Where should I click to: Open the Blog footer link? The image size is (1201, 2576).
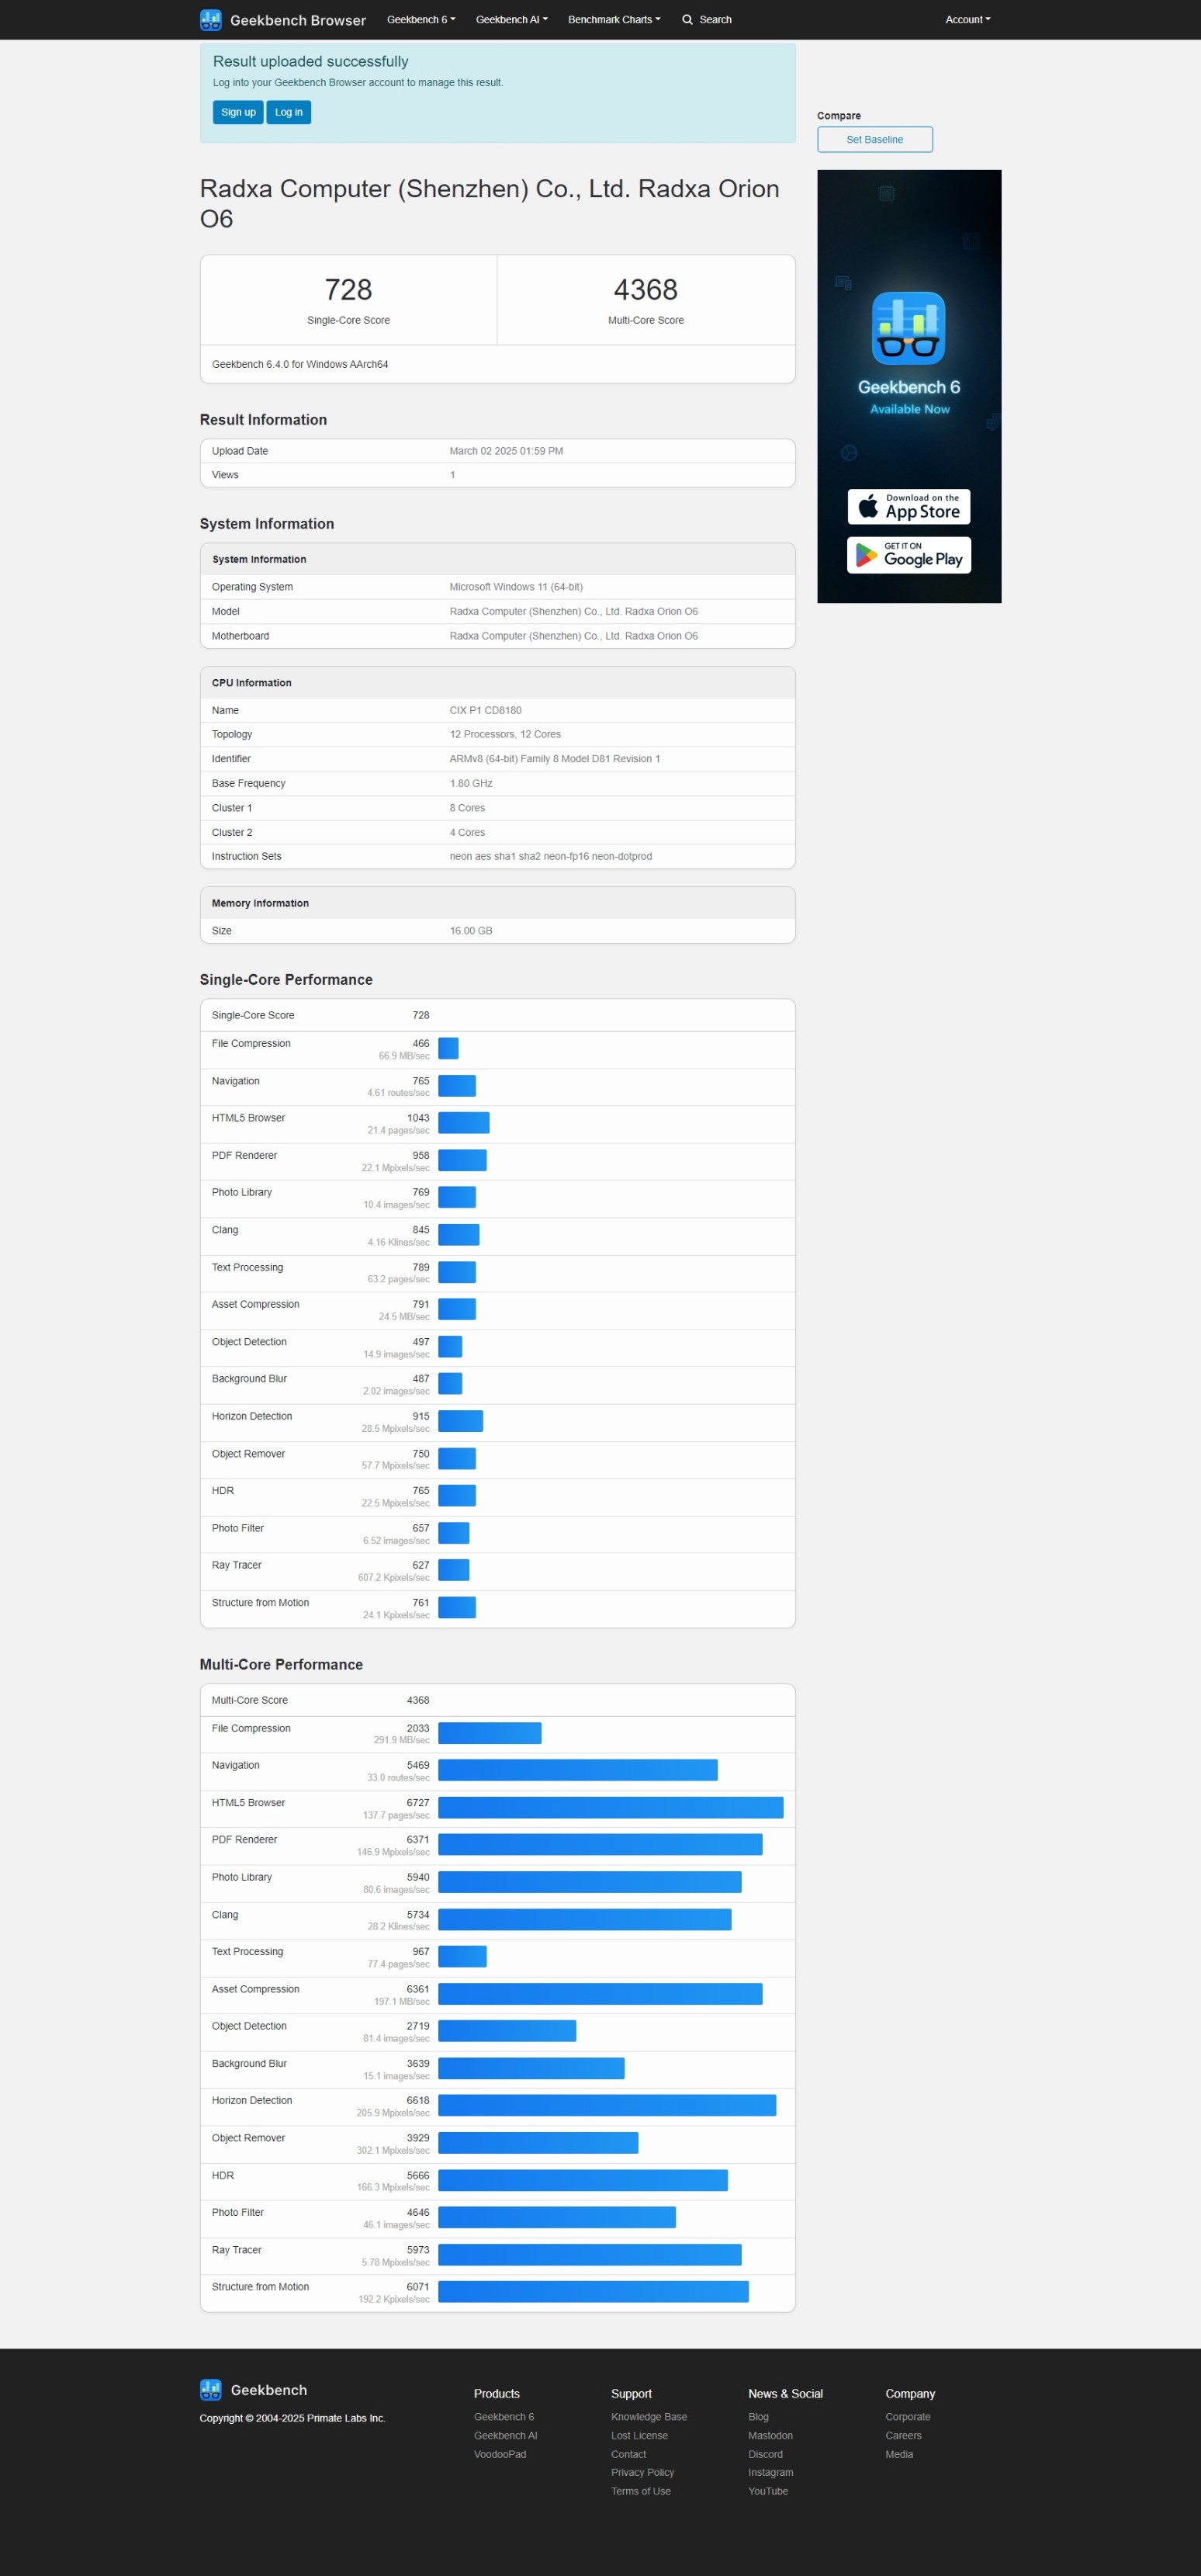pos(758,2417)
